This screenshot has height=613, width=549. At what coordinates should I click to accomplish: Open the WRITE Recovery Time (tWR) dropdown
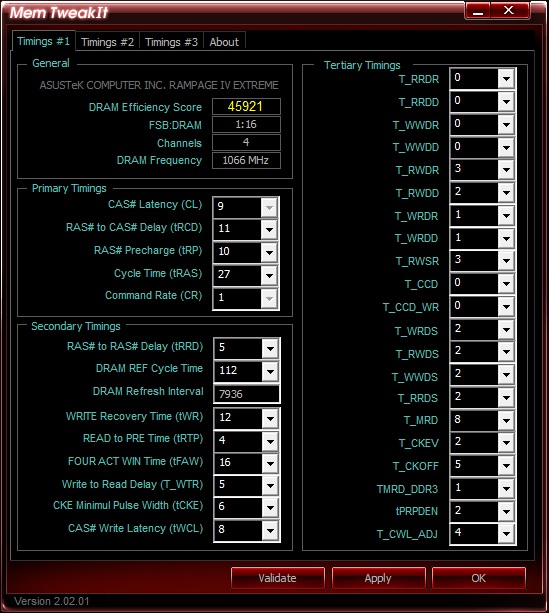(270, 419)
